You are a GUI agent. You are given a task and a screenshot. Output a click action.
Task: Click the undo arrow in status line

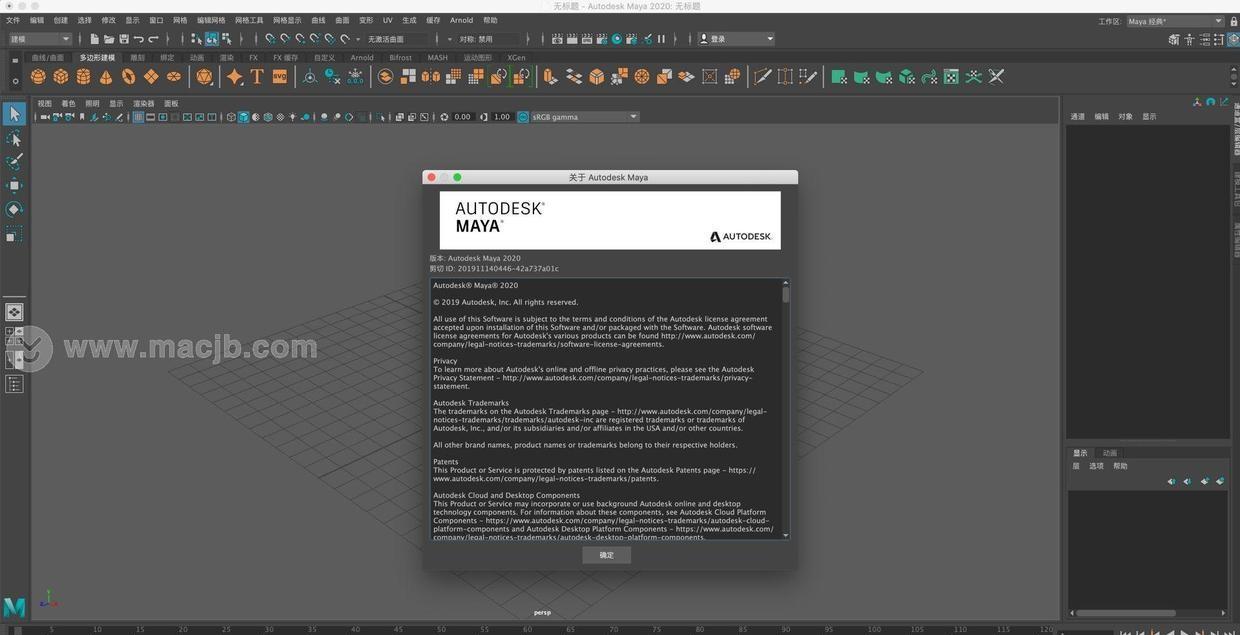(x=139, y=39)
